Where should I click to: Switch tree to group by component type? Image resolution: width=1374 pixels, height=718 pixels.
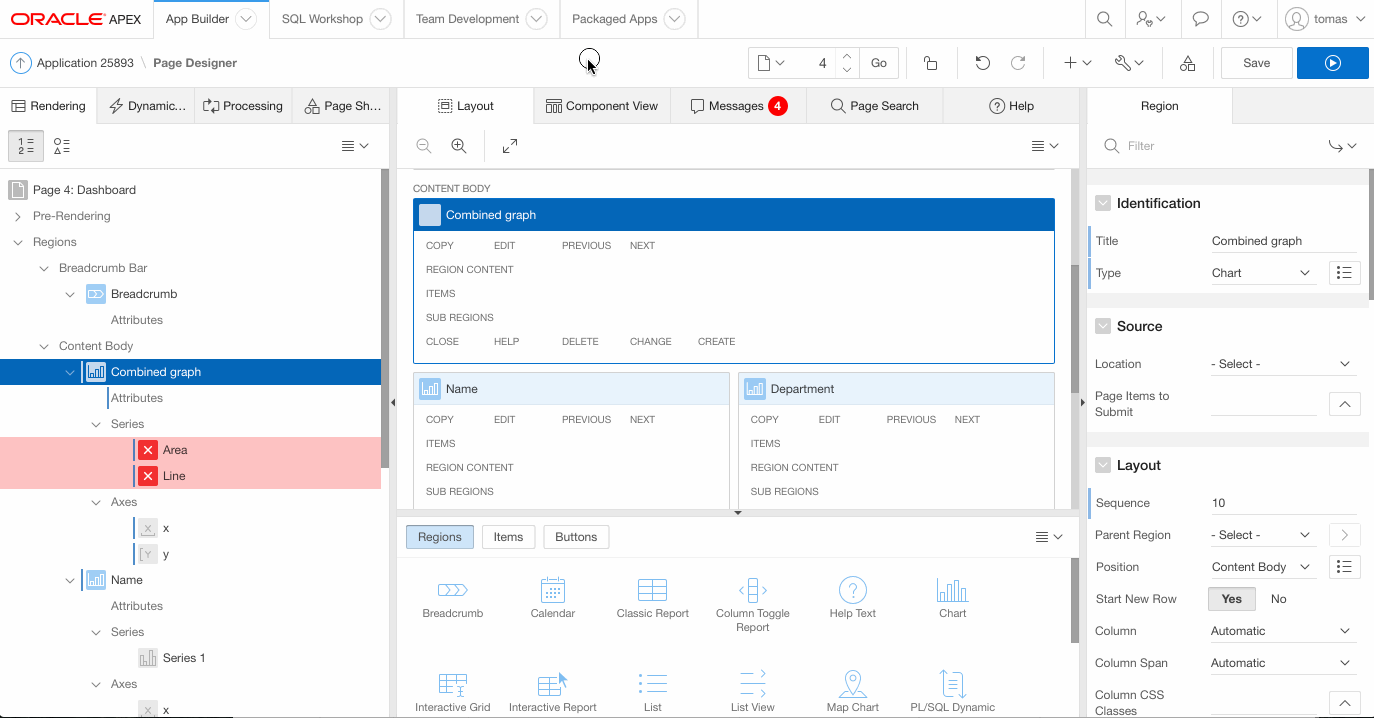pos(62,146)
